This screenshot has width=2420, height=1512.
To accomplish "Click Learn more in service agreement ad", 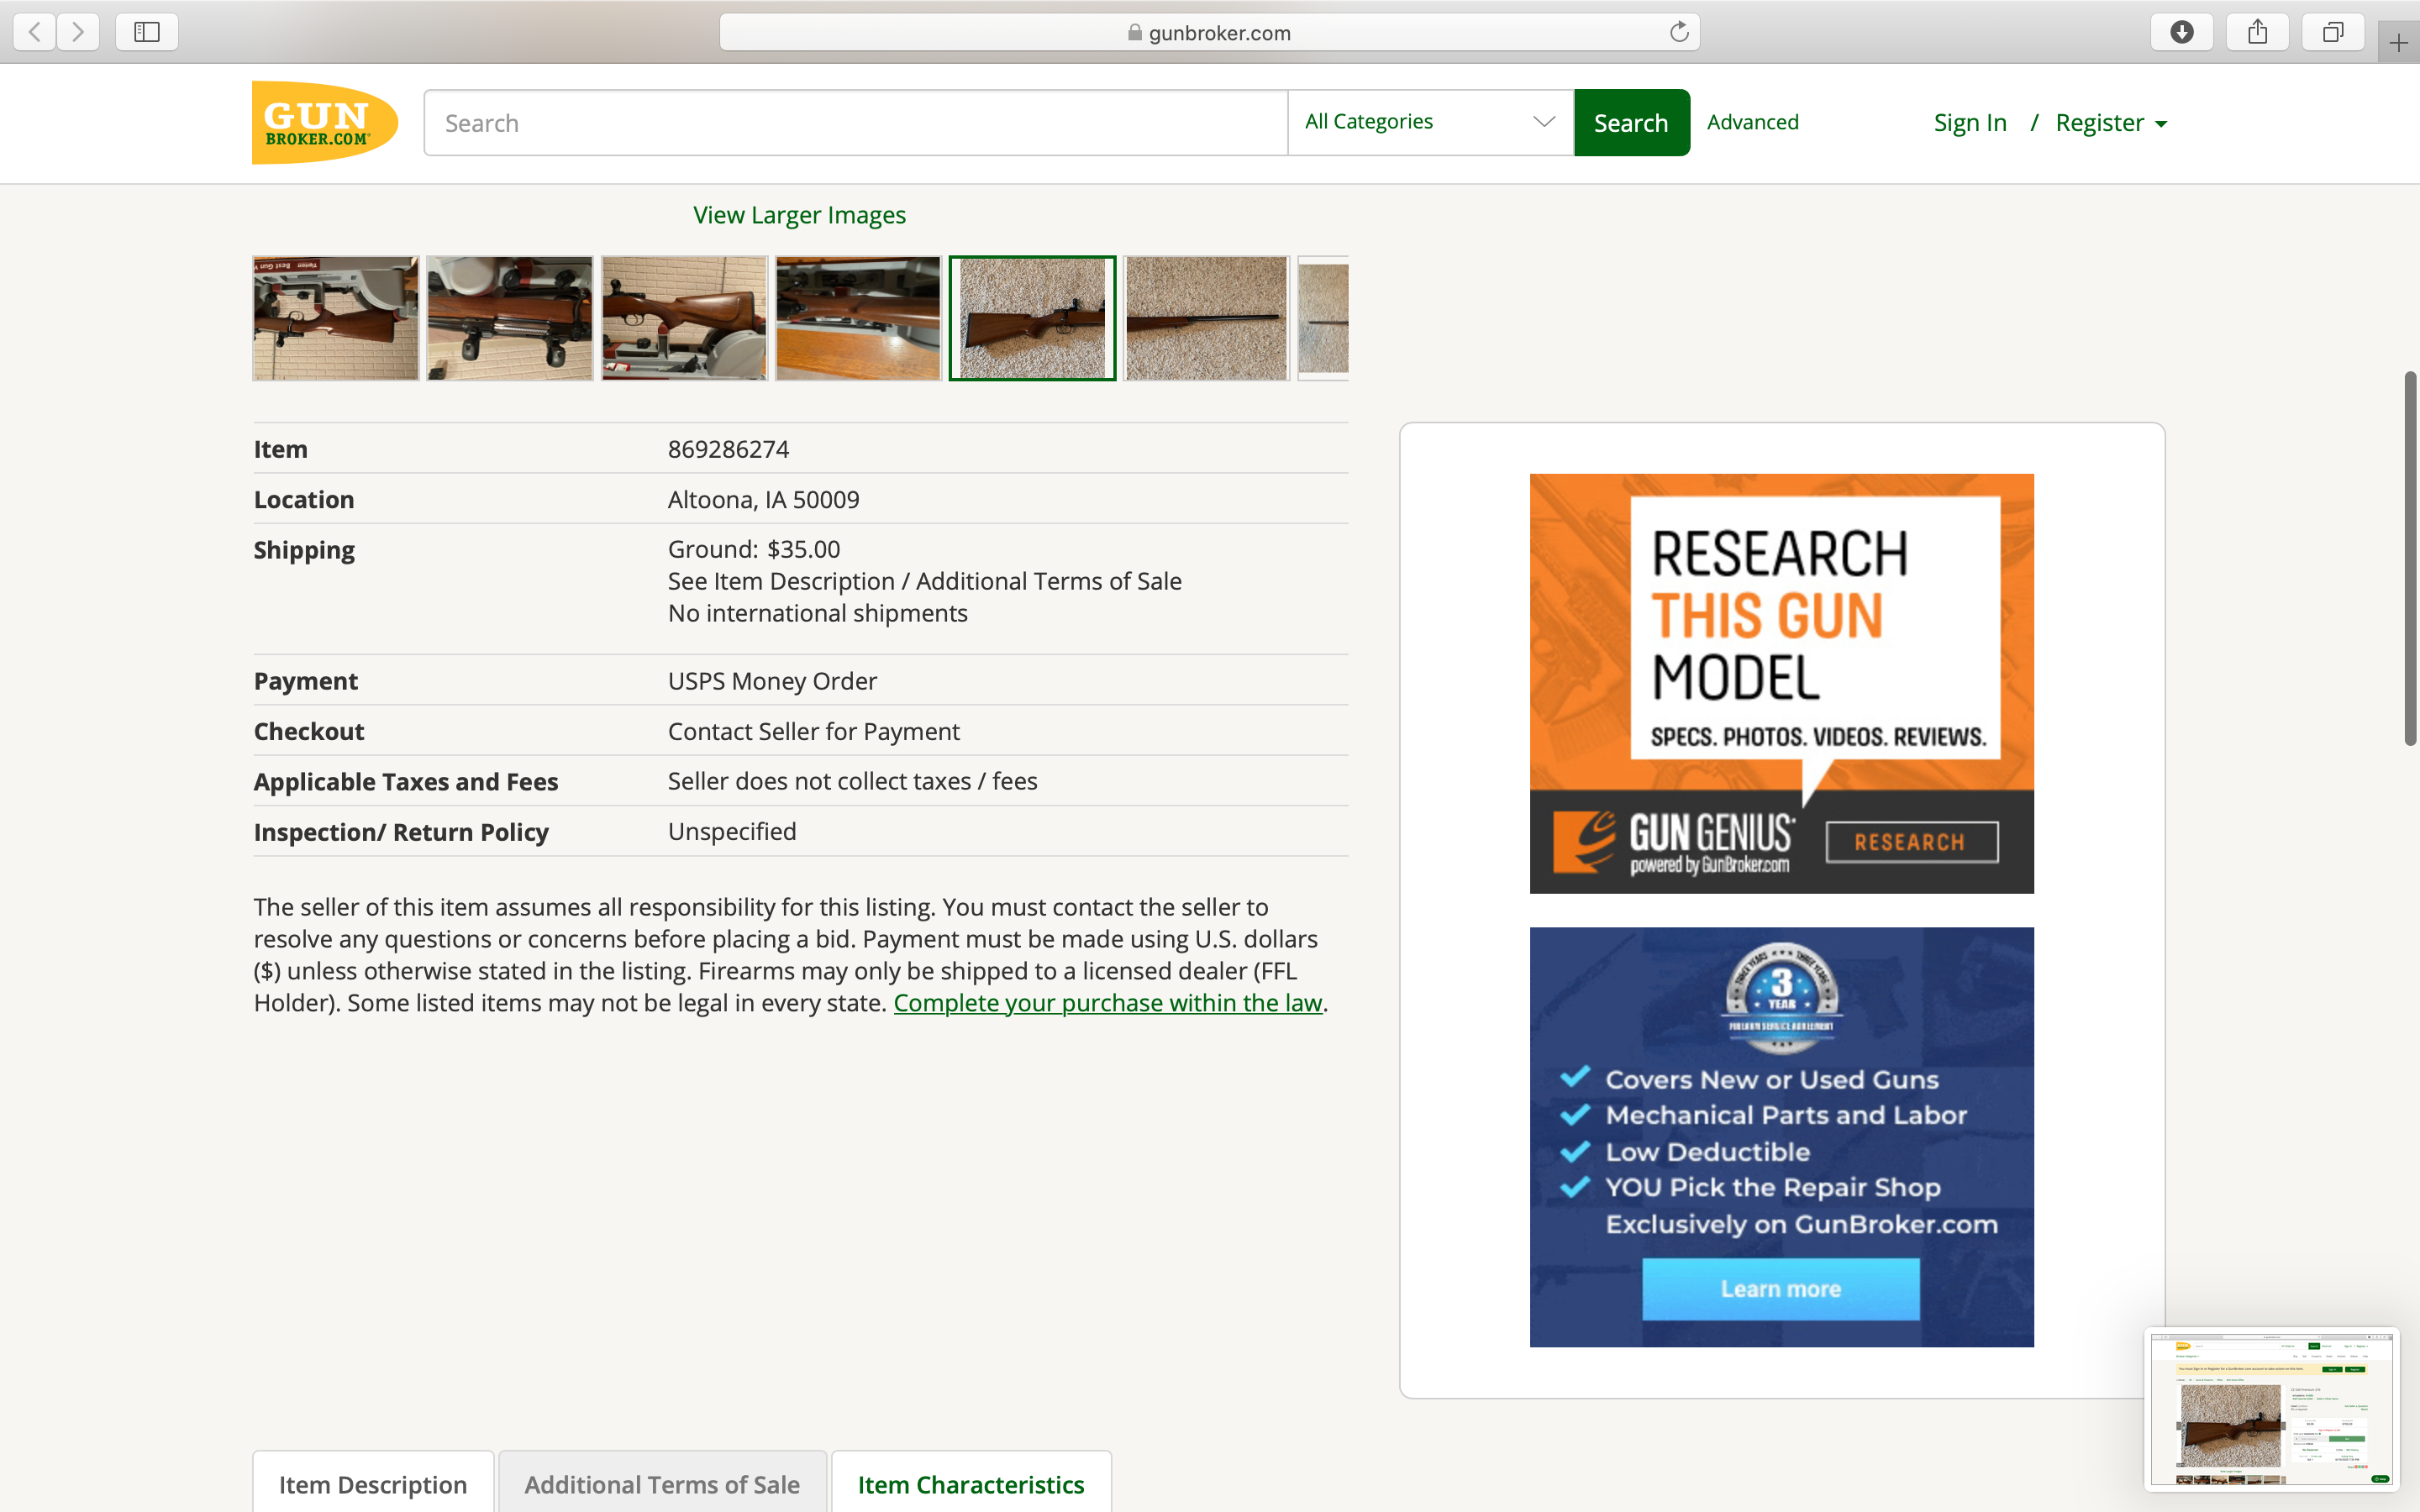I will coord(1780,1289).
